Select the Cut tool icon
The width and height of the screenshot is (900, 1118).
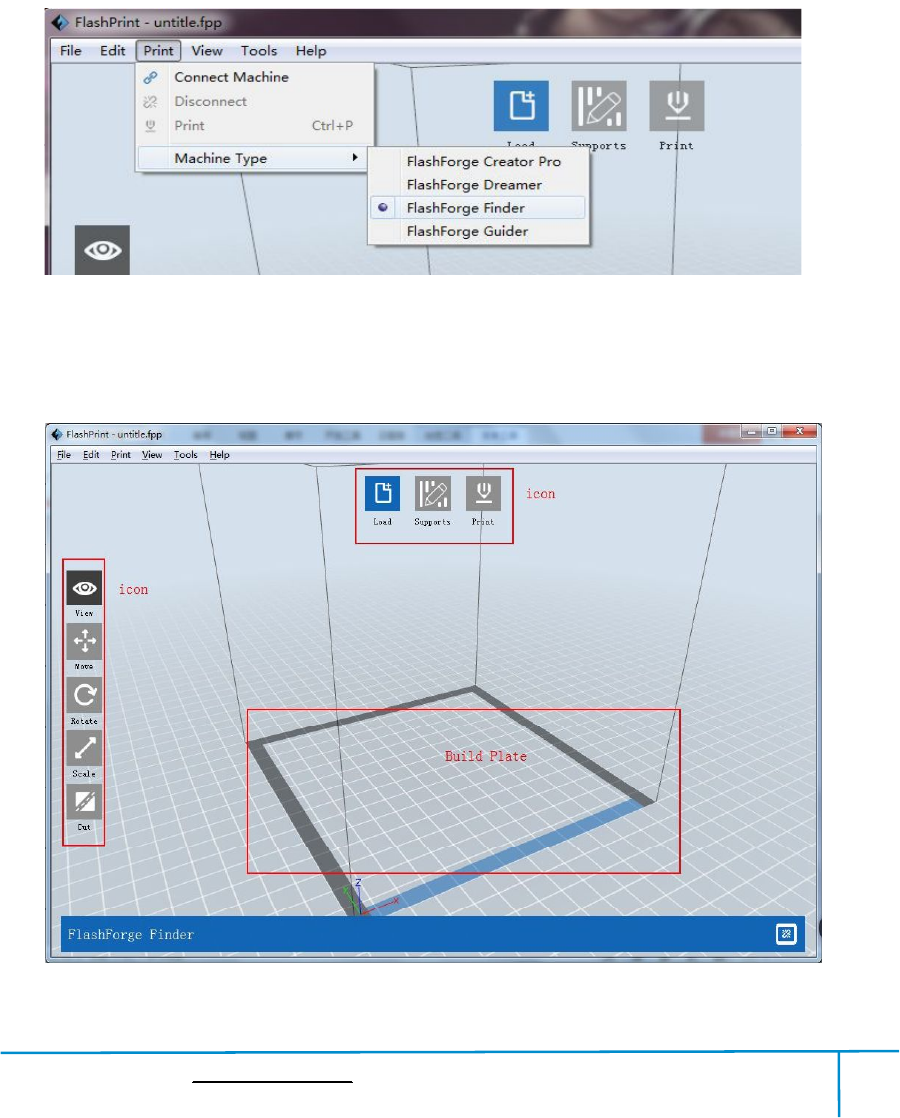pyautogui.click(x=84, y=802)
